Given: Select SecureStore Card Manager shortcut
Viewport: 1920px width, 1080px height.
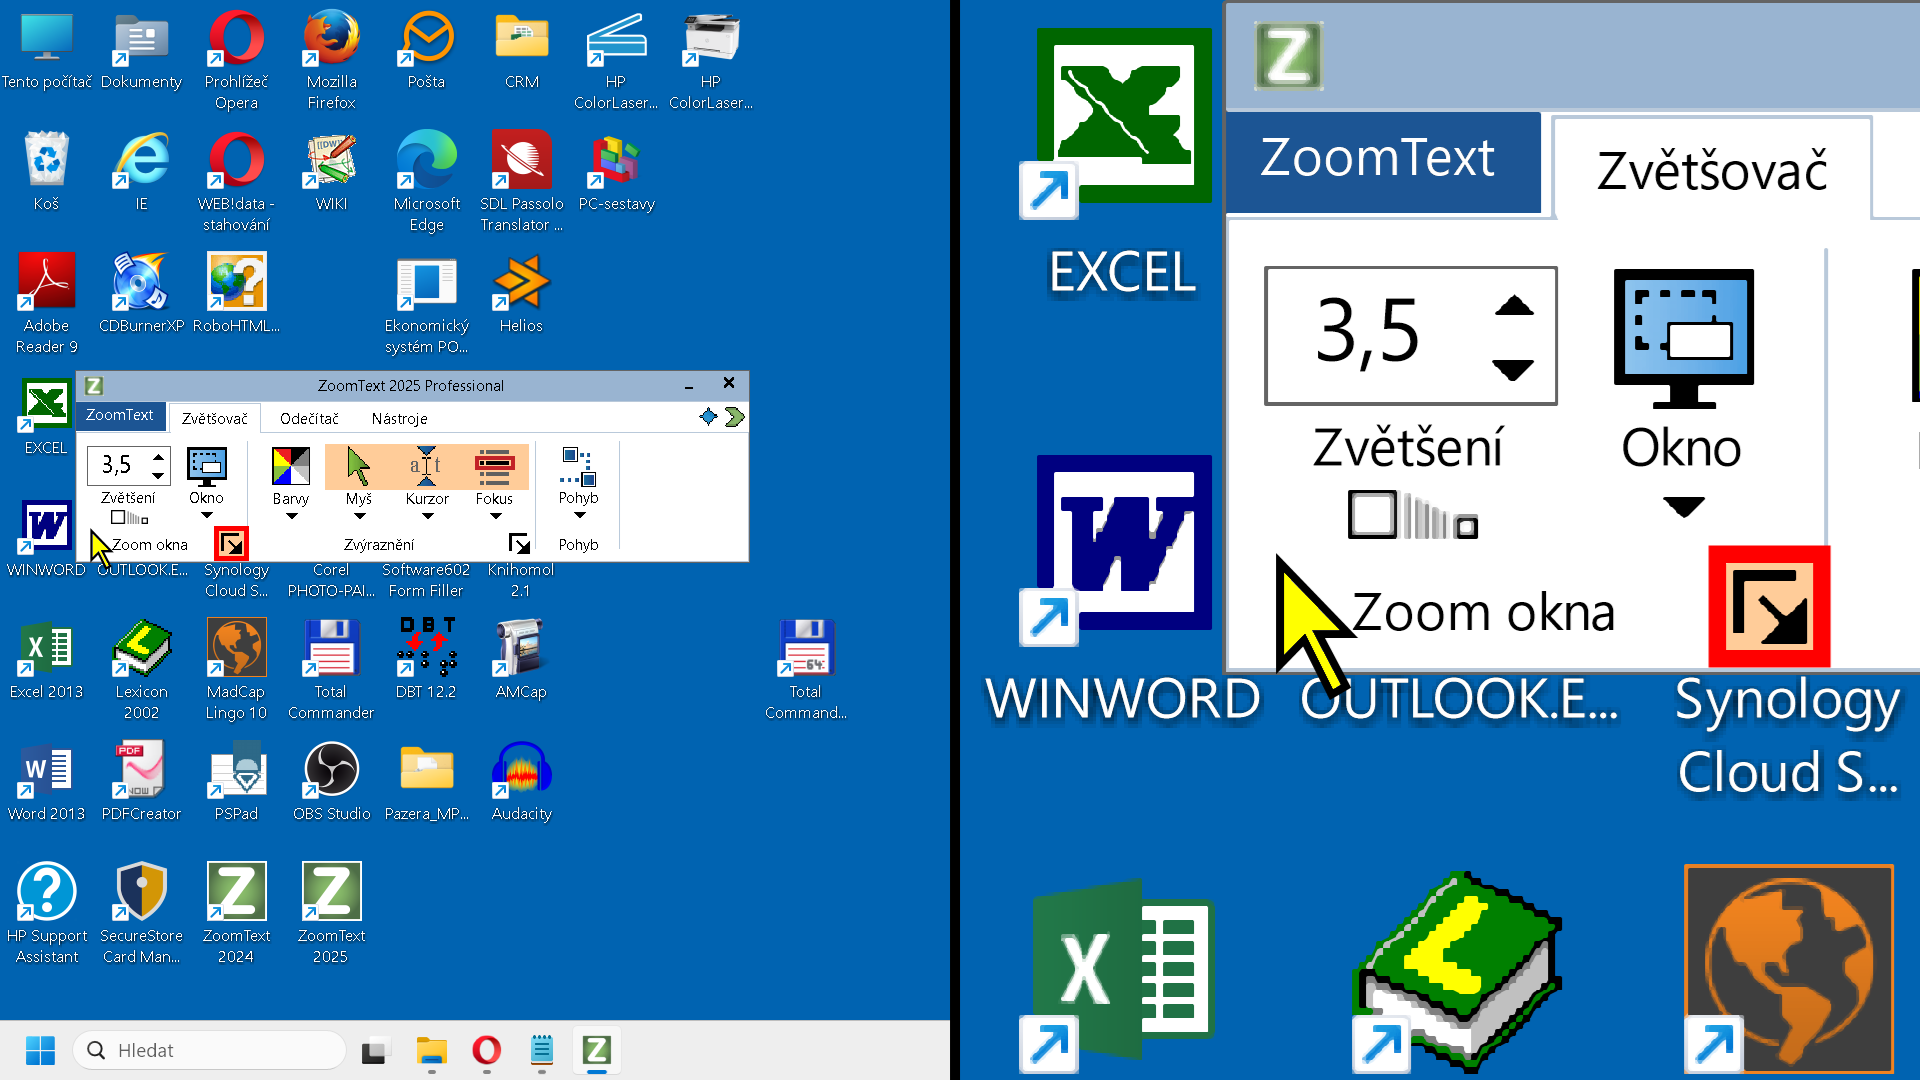Looking at the screenshot, I should pos(141,912).
